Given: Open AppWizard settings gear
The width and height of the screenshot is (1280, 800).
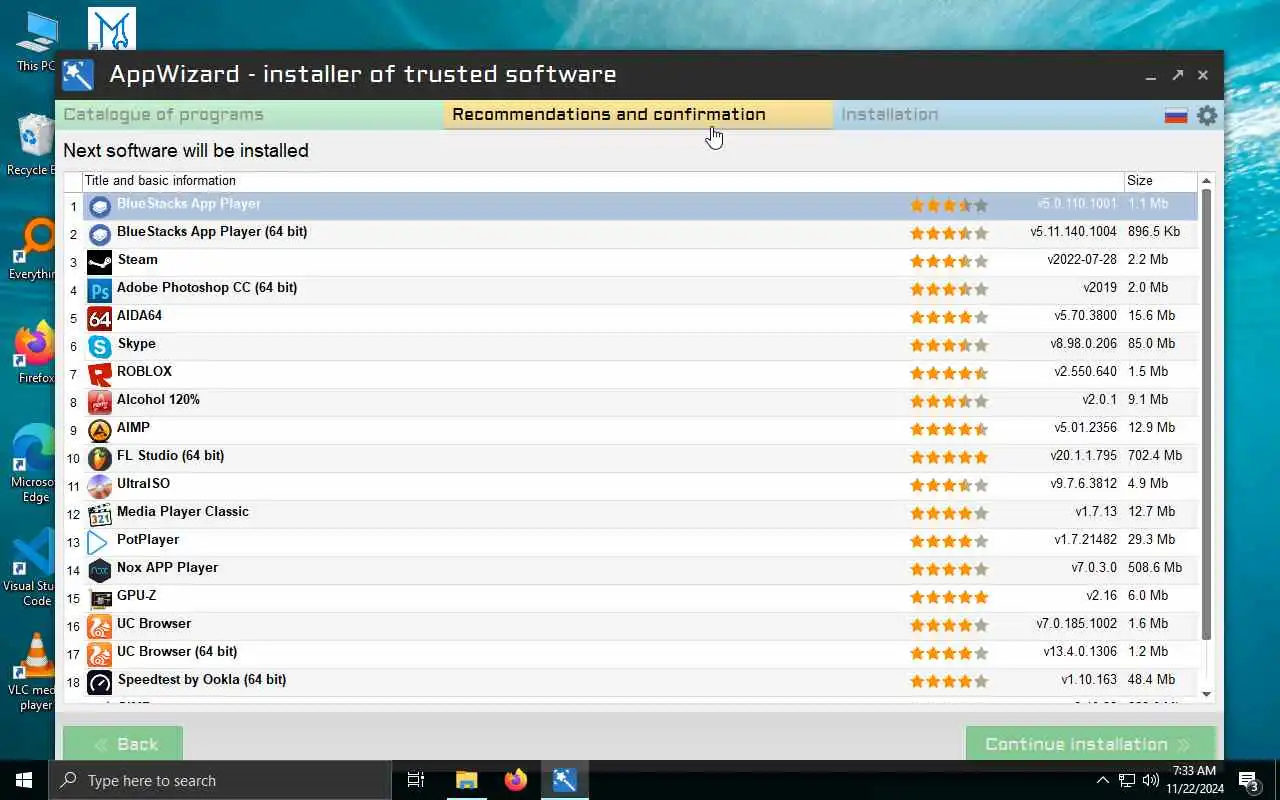Looking at the screenshot, I should (x=1207, y=115).
